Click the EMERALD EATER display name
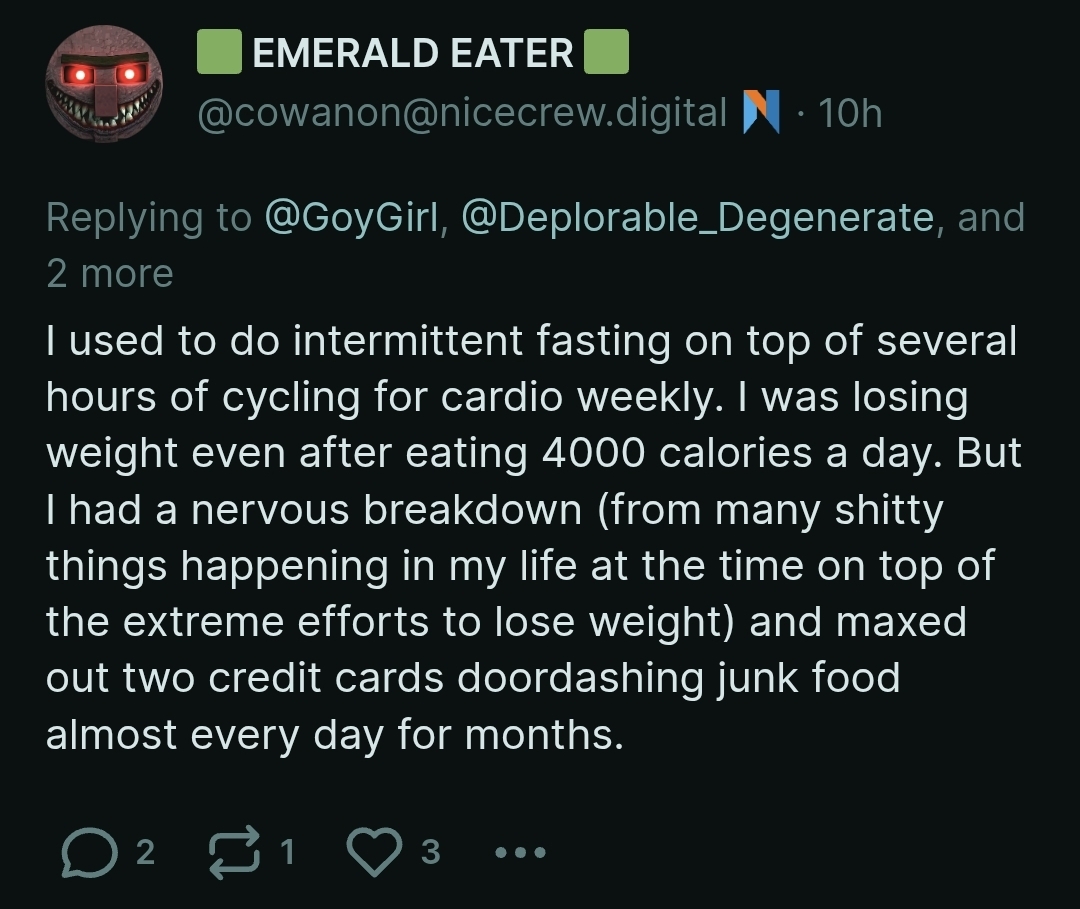 [x=413, y=53]
